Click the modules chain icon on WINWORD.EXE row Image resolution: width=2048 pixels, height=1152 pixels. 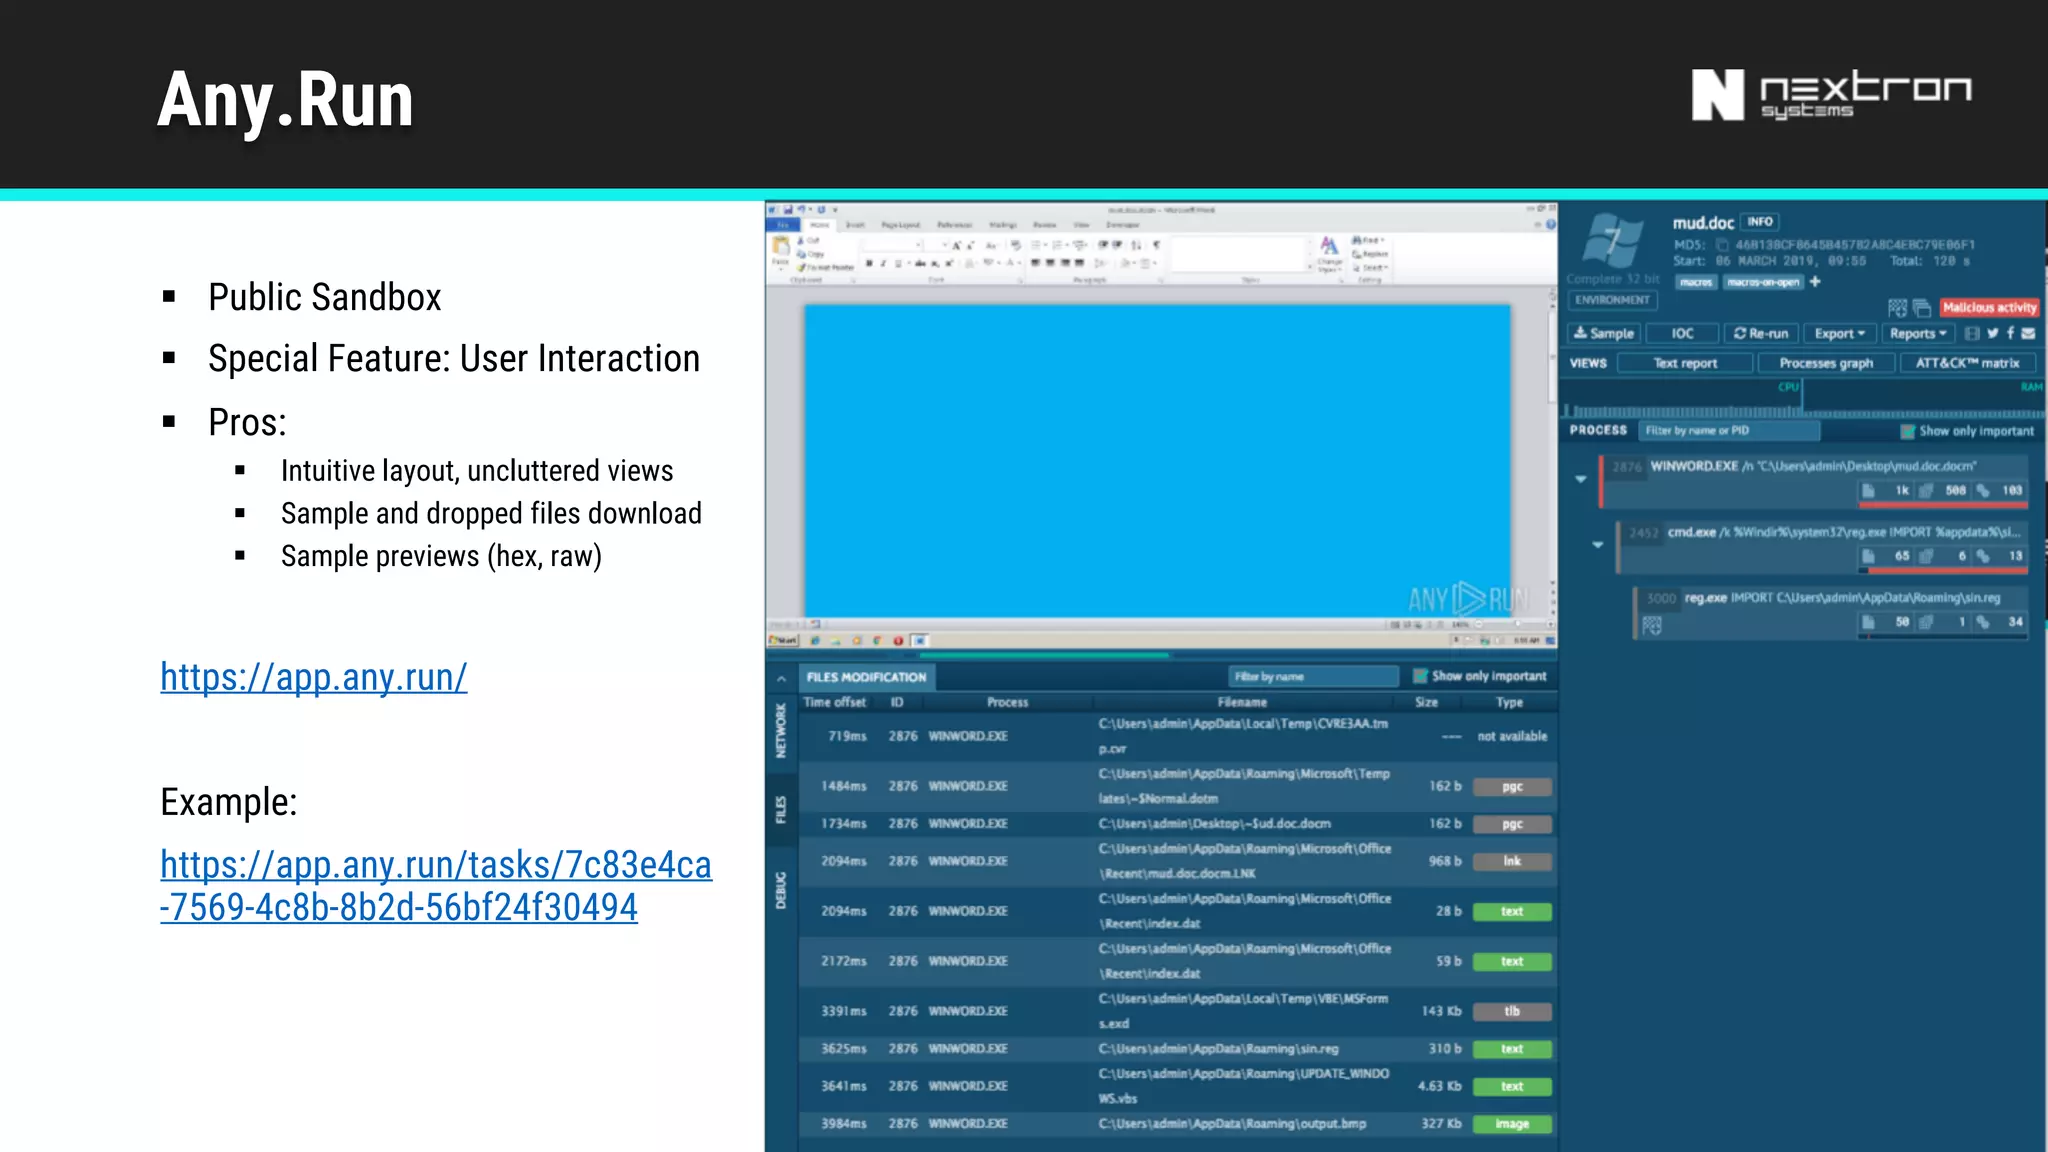(1982, 491)
